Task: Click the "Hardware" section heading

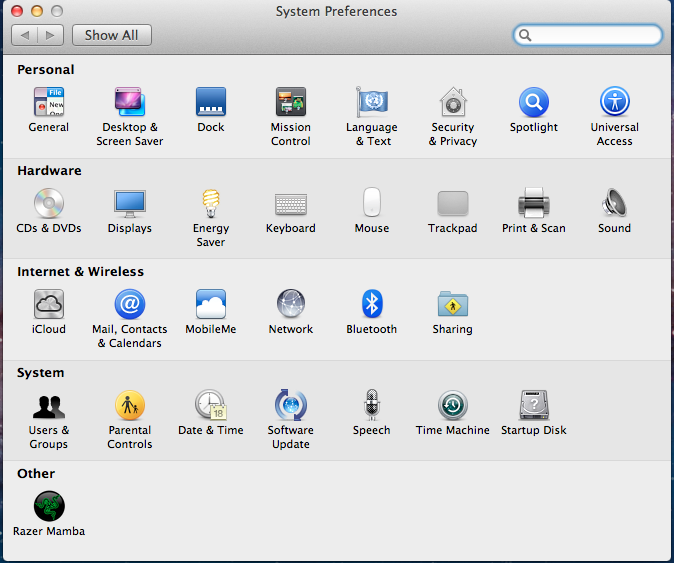Action: (x=49, y=171)
